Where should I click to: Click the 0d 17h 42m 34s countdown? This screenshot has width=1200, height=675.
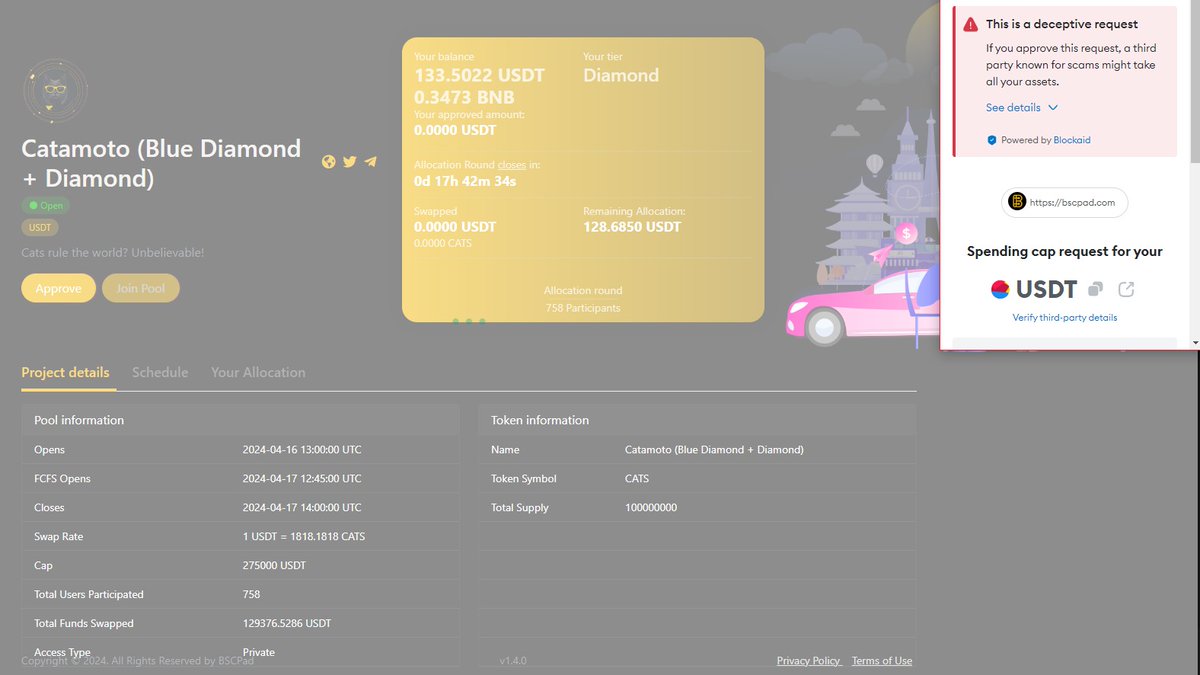[465, 182]
